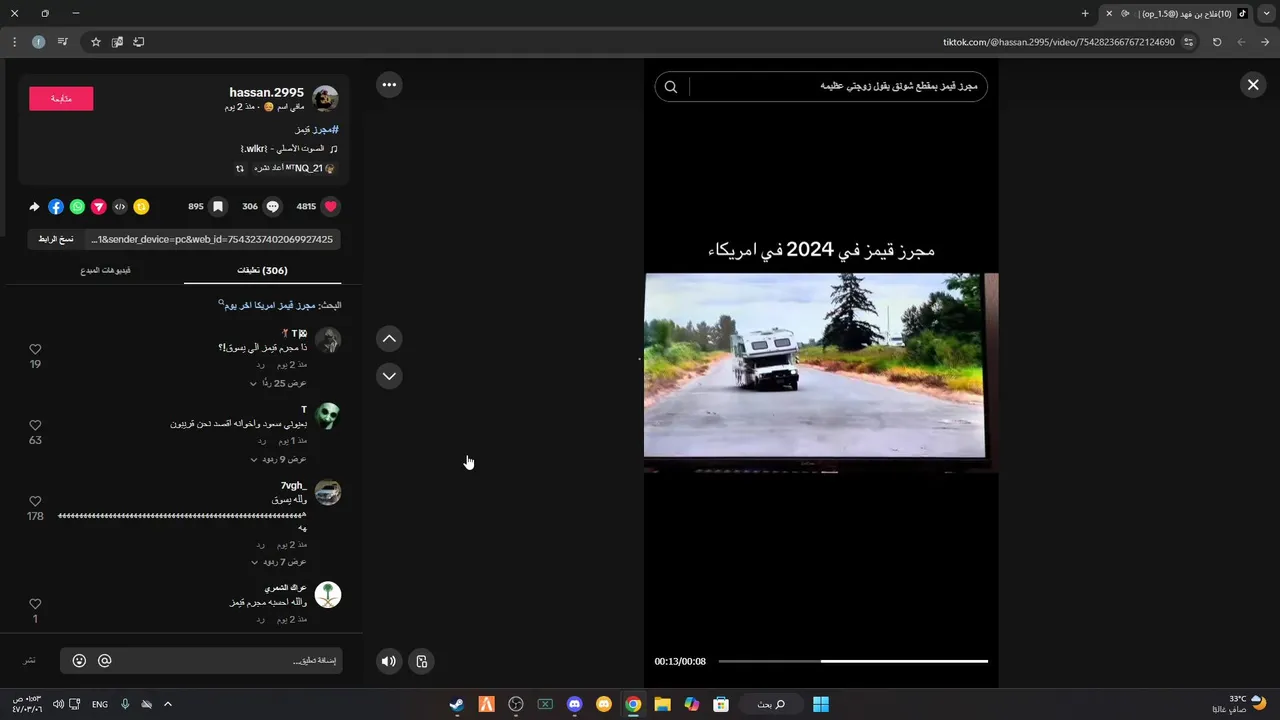Viewport: 1280px width, 720px height.
Task: Open the emoji picker in comment box
Action: click(79, 661)
